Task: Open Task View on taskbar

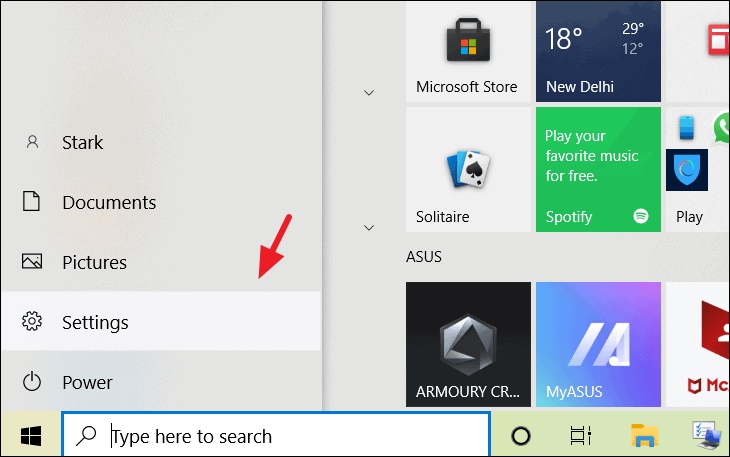Action: pos(581,436)
